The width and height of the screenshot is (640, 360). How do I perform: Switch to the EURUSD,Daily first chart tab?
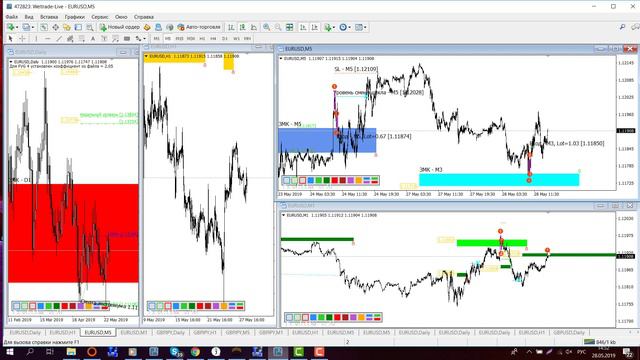[x=25, y=333]
